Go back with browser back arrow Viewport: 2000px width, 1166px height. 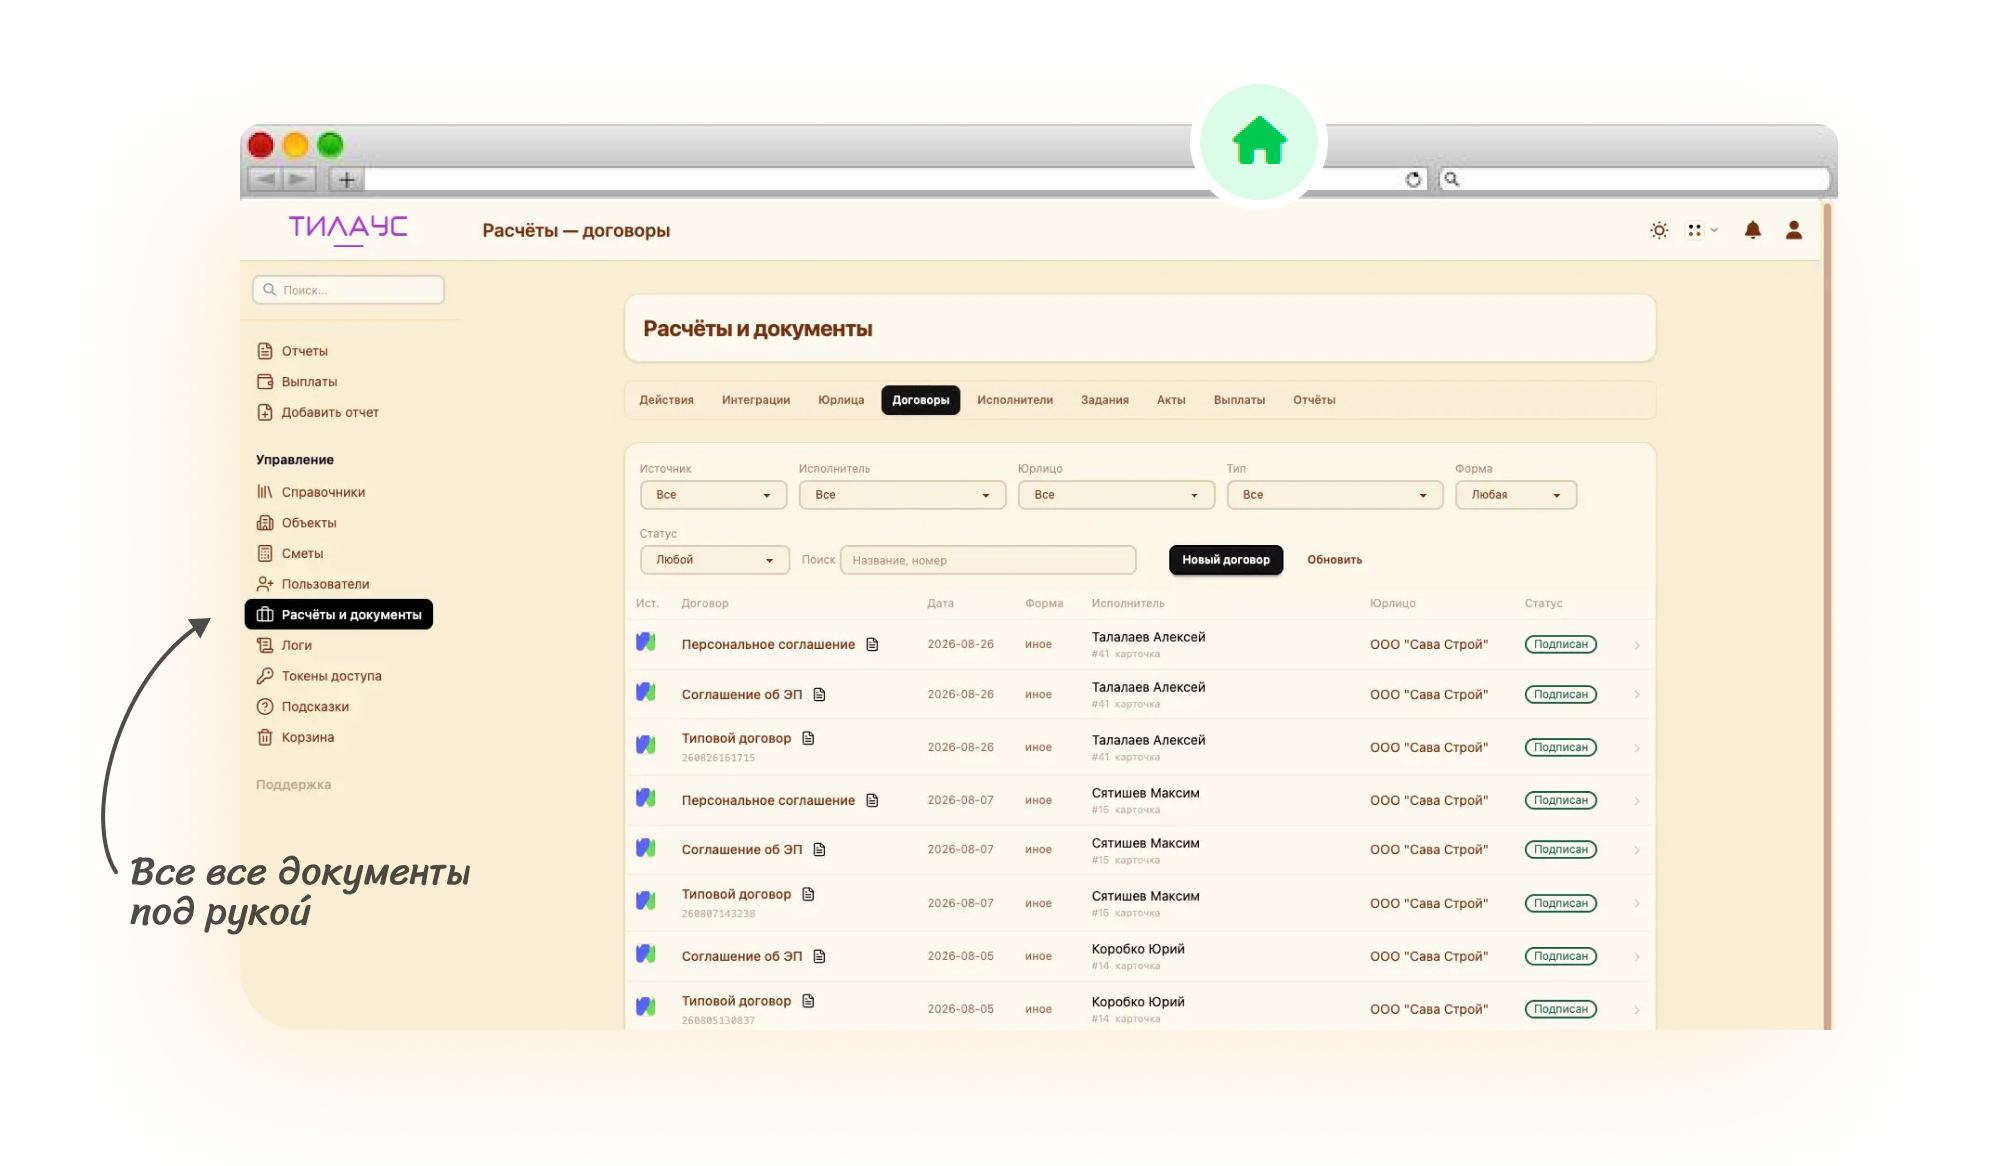point(265,179)
